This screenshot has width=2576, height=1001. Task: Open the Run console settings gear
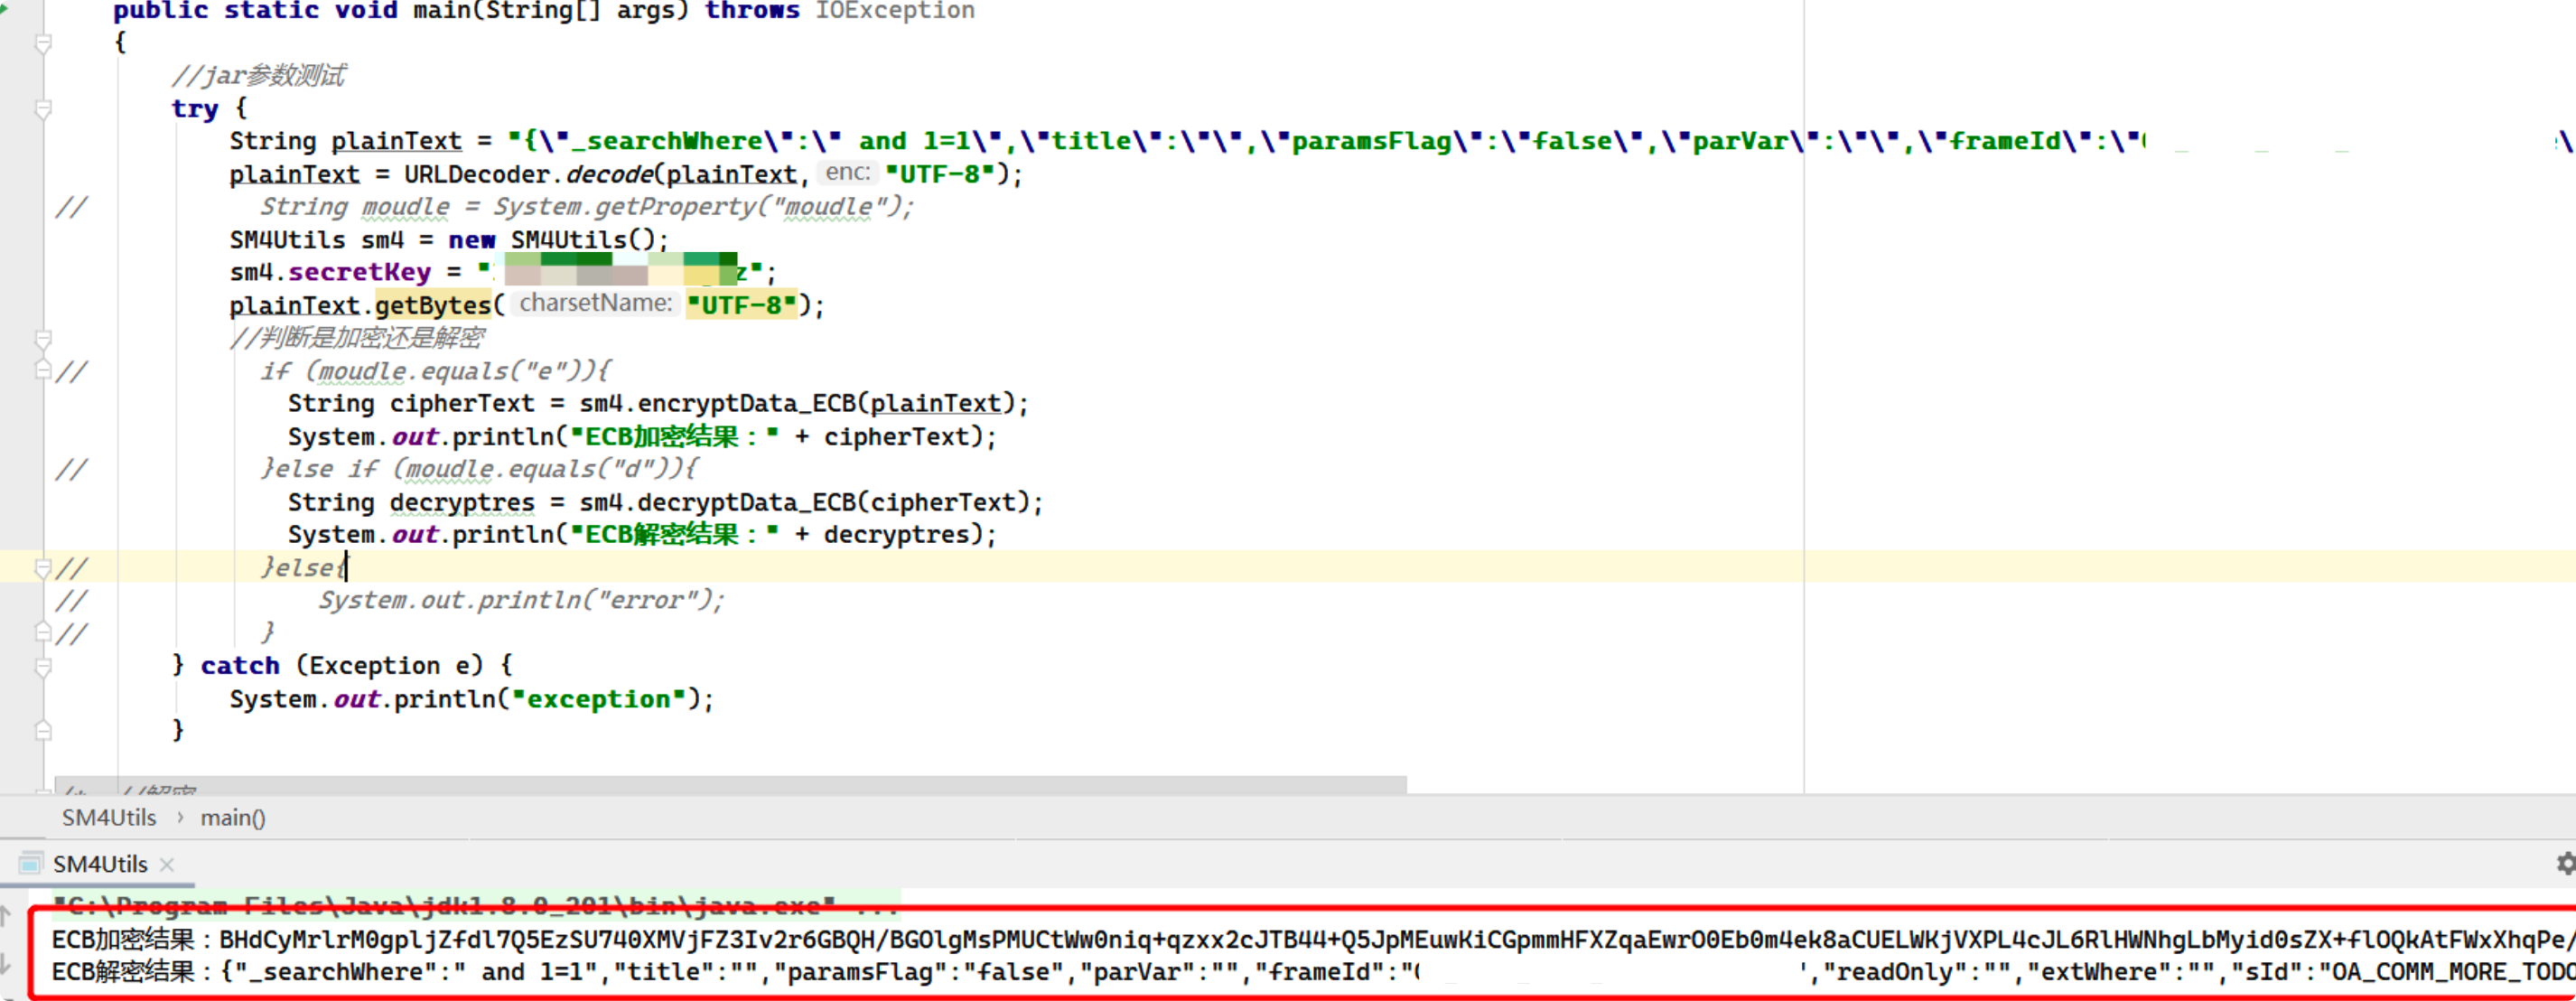coord(2565,863)
